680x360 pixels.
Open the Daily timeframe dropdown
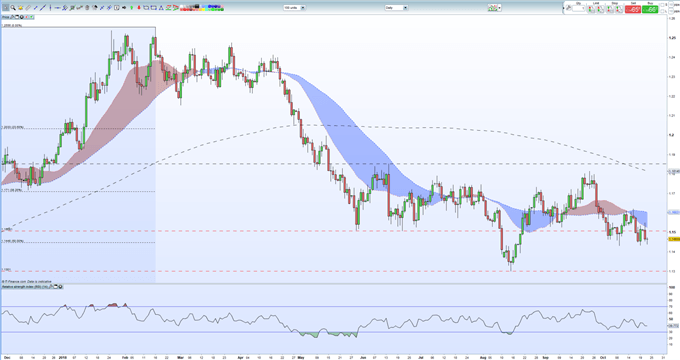[x=396, y=7]
